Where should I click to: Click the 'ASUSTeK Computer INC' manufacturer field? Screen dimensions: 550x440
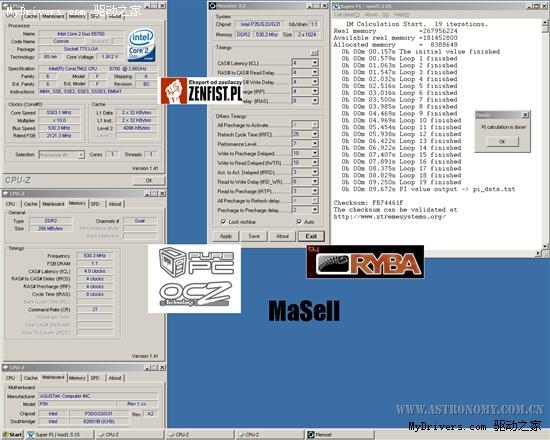pos(98,396)
